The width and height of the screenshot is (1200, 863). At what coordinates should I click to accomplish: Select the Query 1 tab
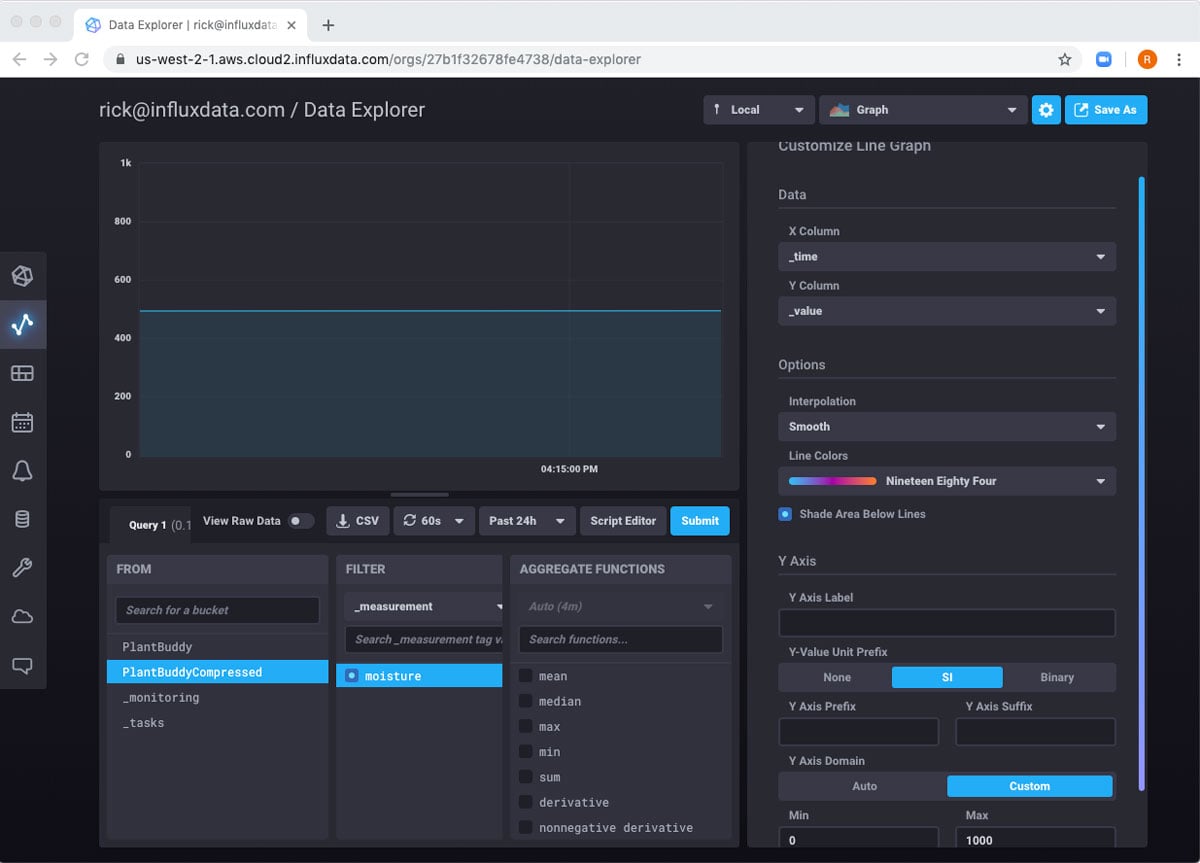point(147,525)
